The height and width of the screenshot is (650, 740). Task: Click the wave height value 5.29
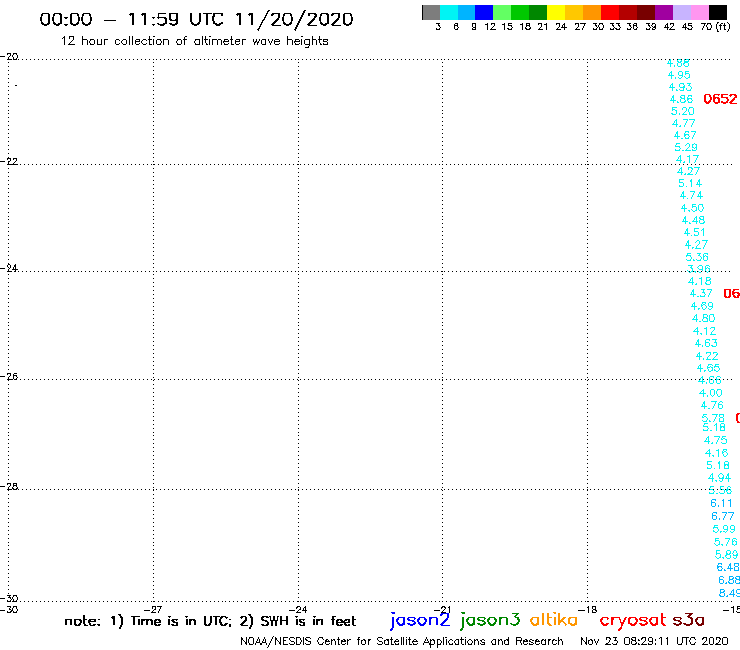[686, 147]
